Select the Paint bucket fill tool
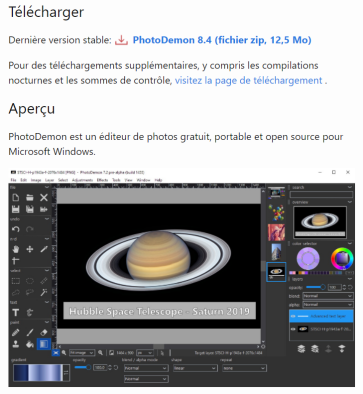 tap(30, 344)
